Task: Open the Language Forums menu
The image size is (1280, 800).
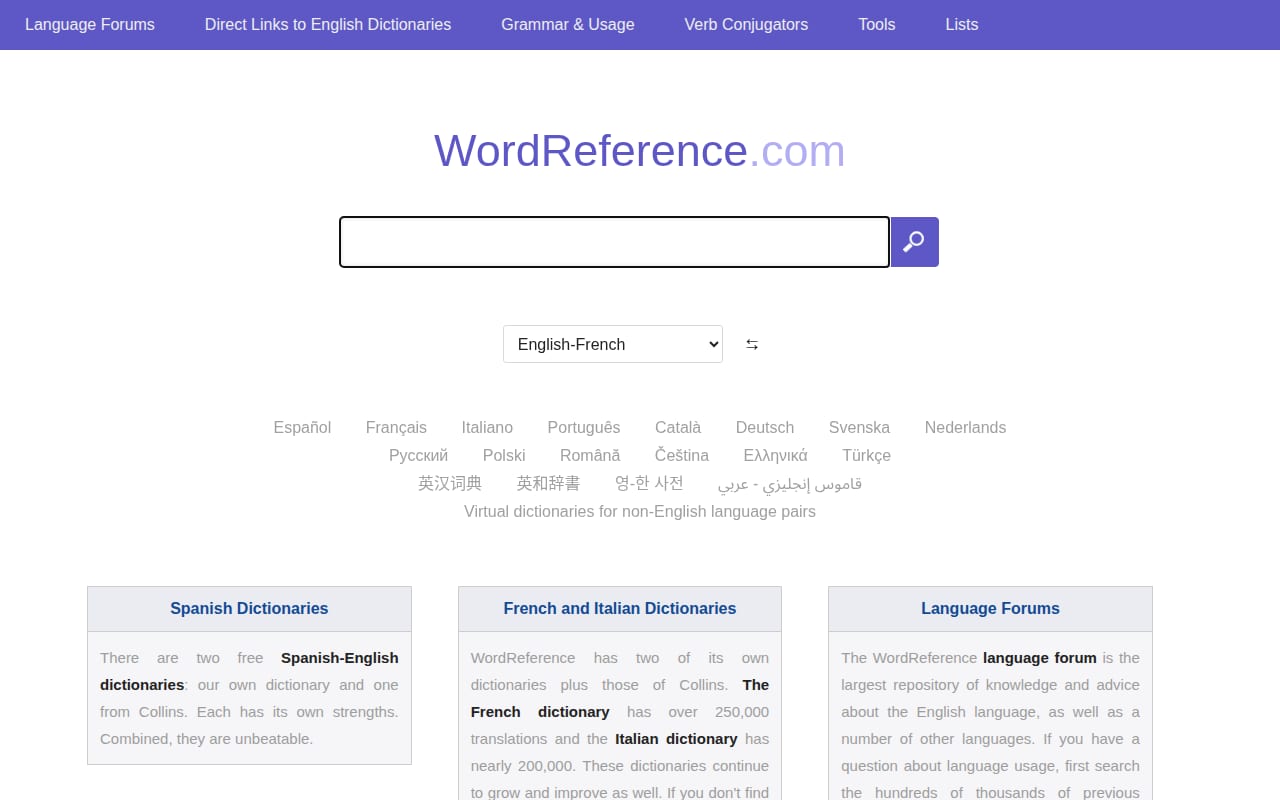Action: tap(90, 24)
